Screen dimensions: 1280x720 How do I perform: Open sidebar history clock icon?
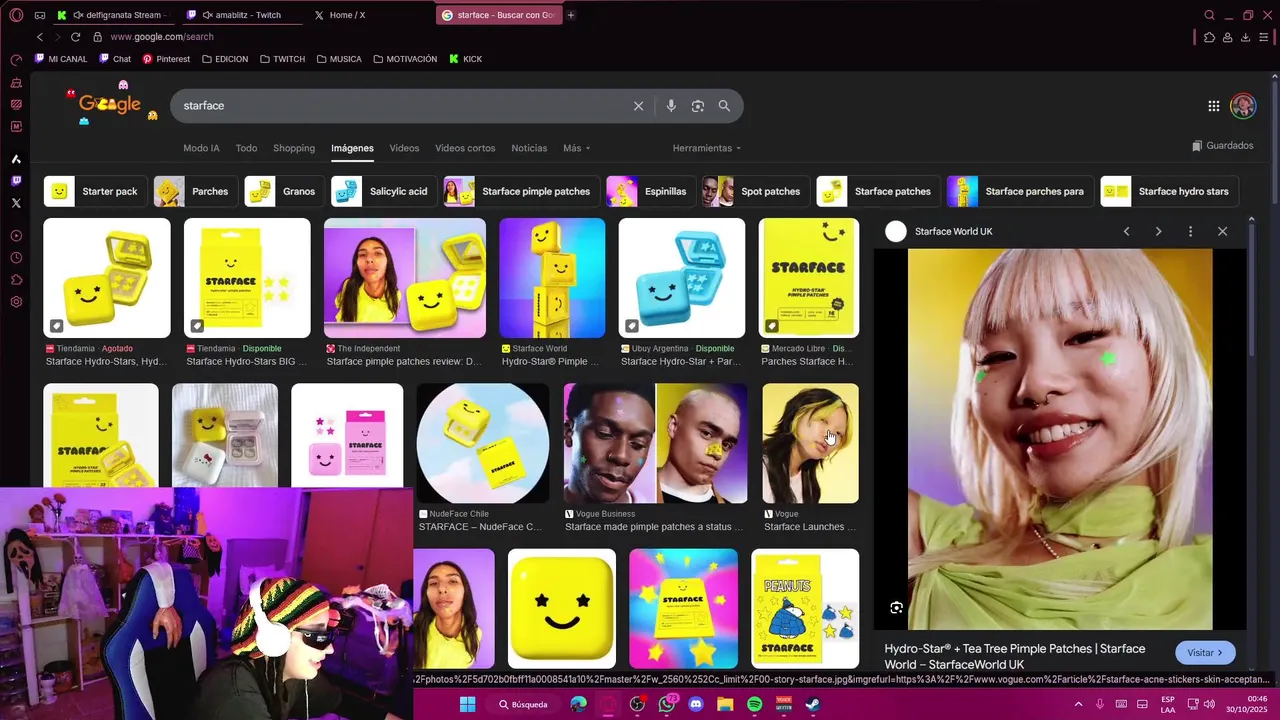pyautogui.click(x=16, y=258)
